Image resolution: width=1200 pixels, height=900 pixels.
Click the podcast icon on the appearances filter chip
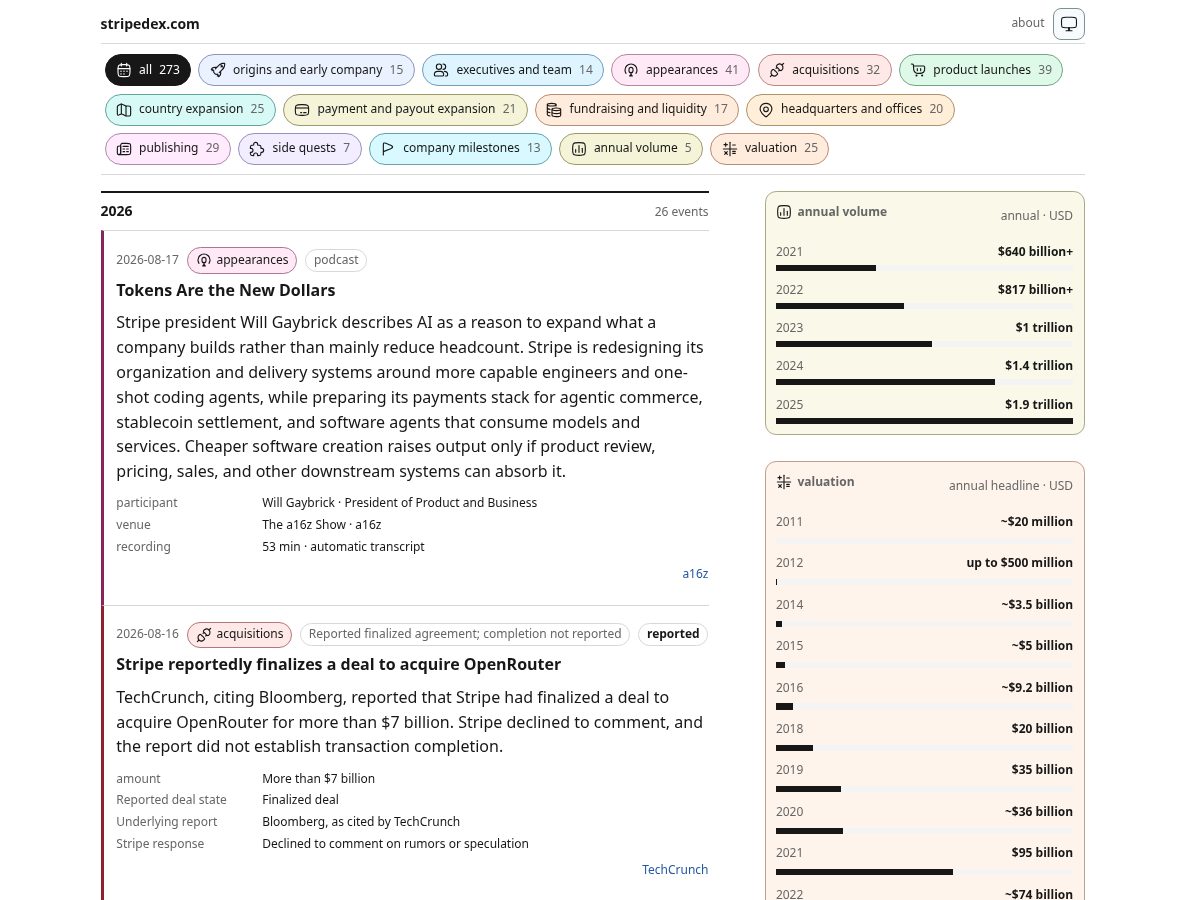[x=631, y=70]
